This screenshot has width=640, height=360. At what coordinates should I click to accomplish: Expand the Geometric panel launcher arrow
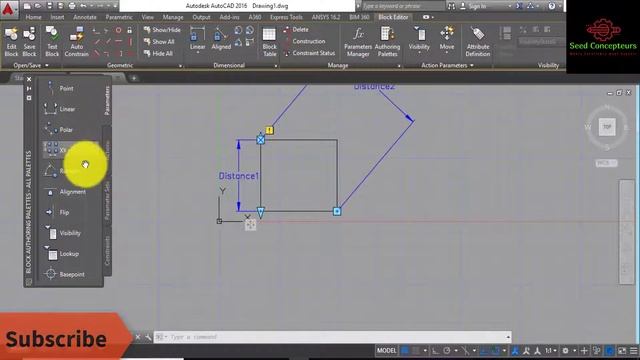(x=180, y=66)
